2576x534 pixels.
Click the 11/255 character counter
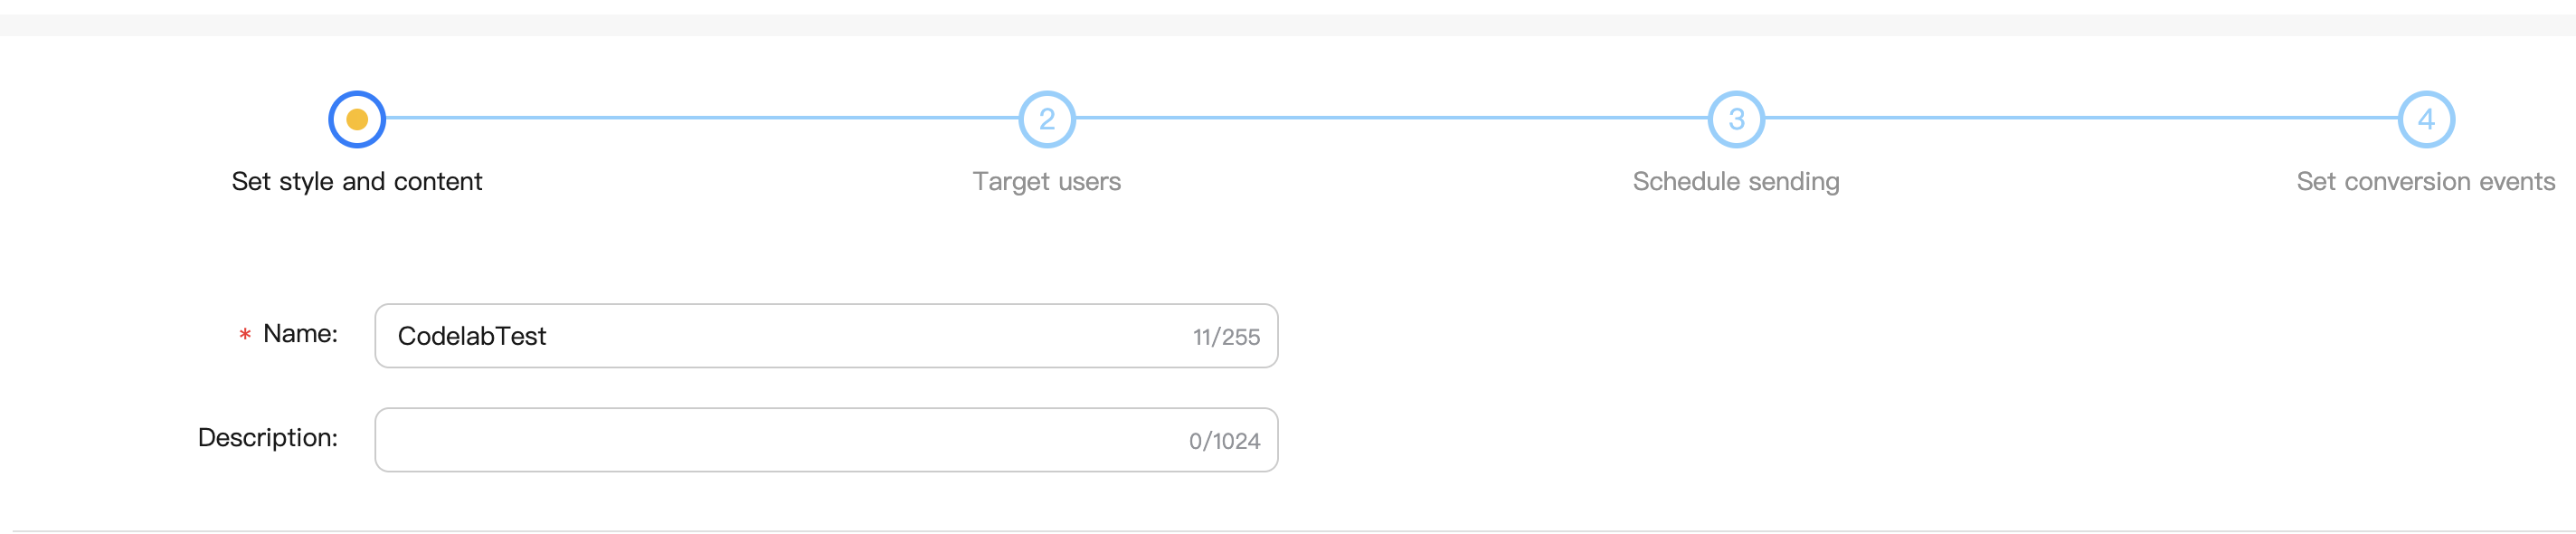1226,337
